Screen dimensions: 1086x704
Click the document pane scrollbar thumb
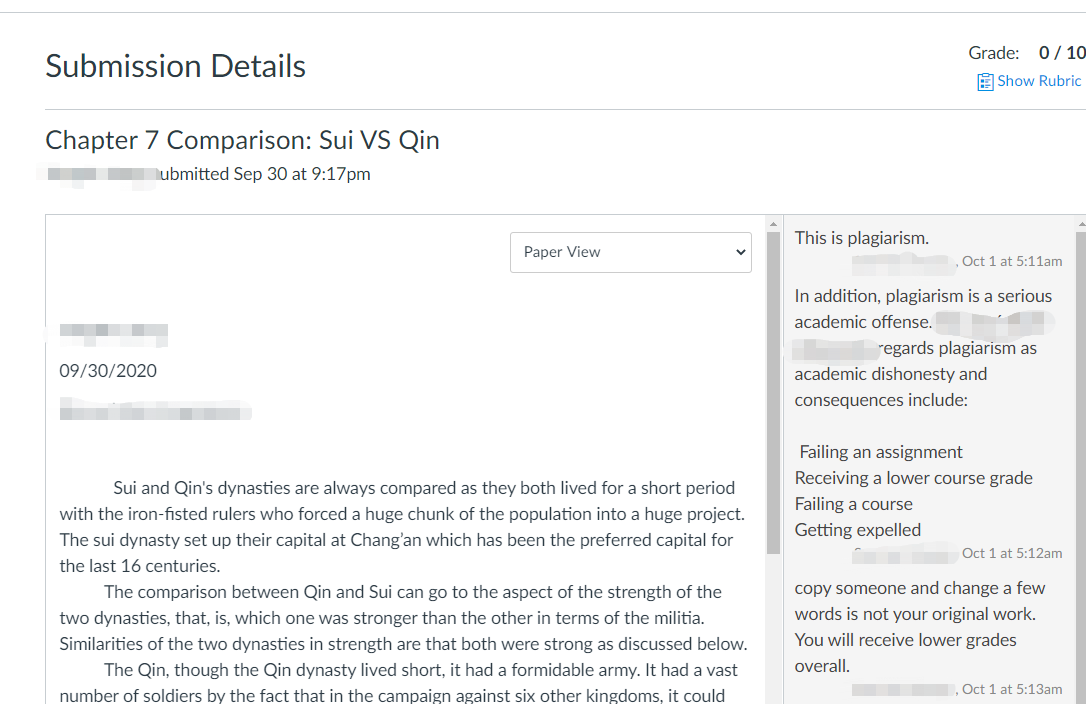(774, 393)
